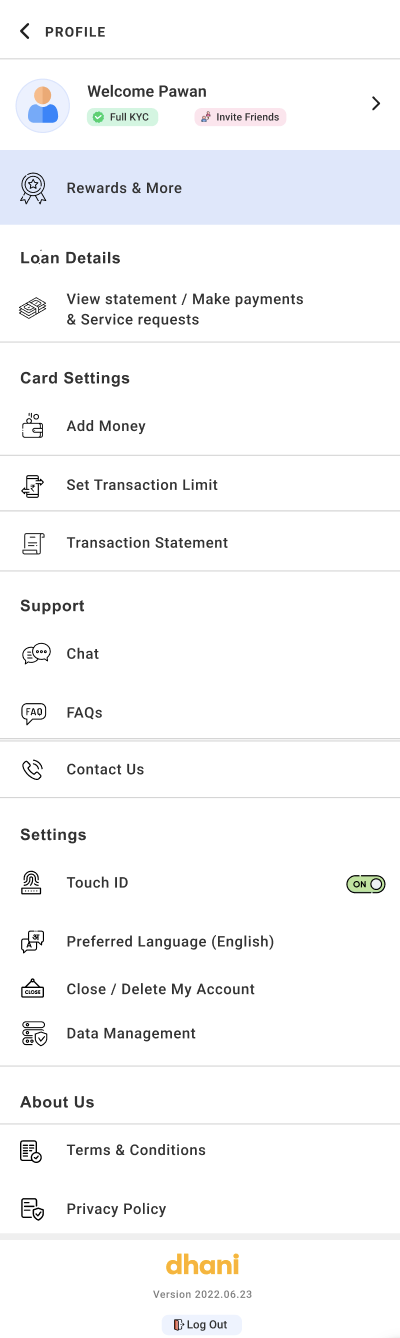Tap the FAQ bubble icon
Viewport: 400px width, 1338px height.
coord(34,713)
